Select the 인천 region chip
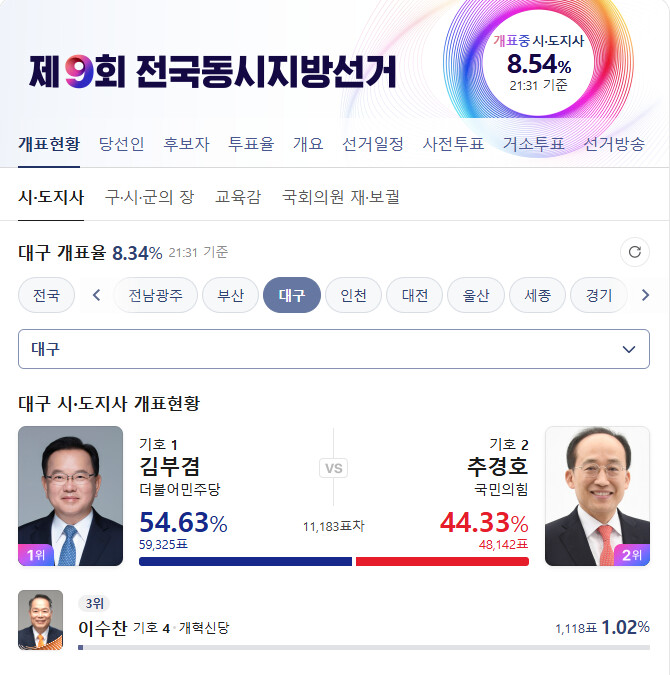Screen dimensions: 670x675 click(x=353, y=295)
